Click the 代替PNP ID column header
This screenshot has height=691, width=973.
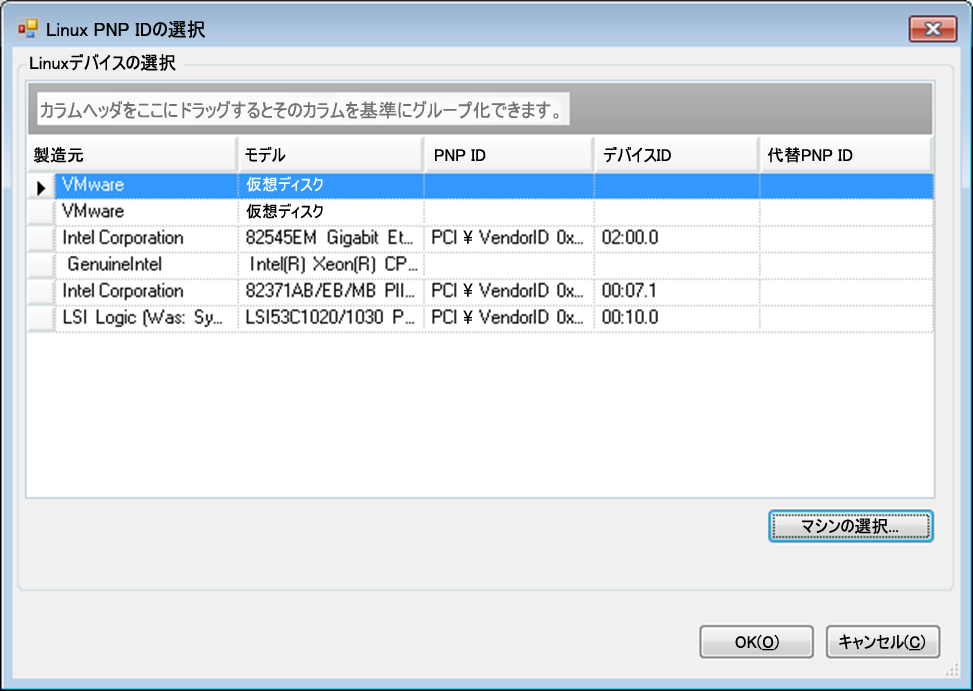click(845, 155)
